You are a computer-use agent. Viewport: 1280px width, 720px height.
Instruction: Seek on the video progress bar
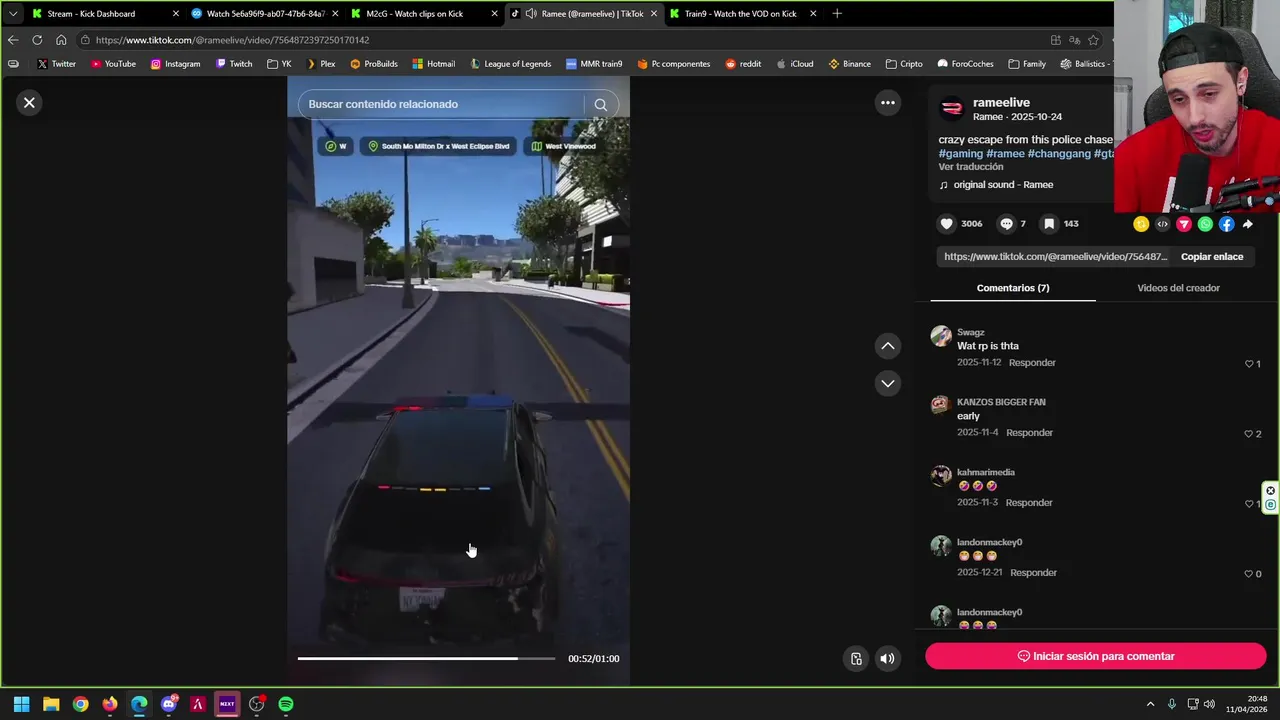pos(426,658)
